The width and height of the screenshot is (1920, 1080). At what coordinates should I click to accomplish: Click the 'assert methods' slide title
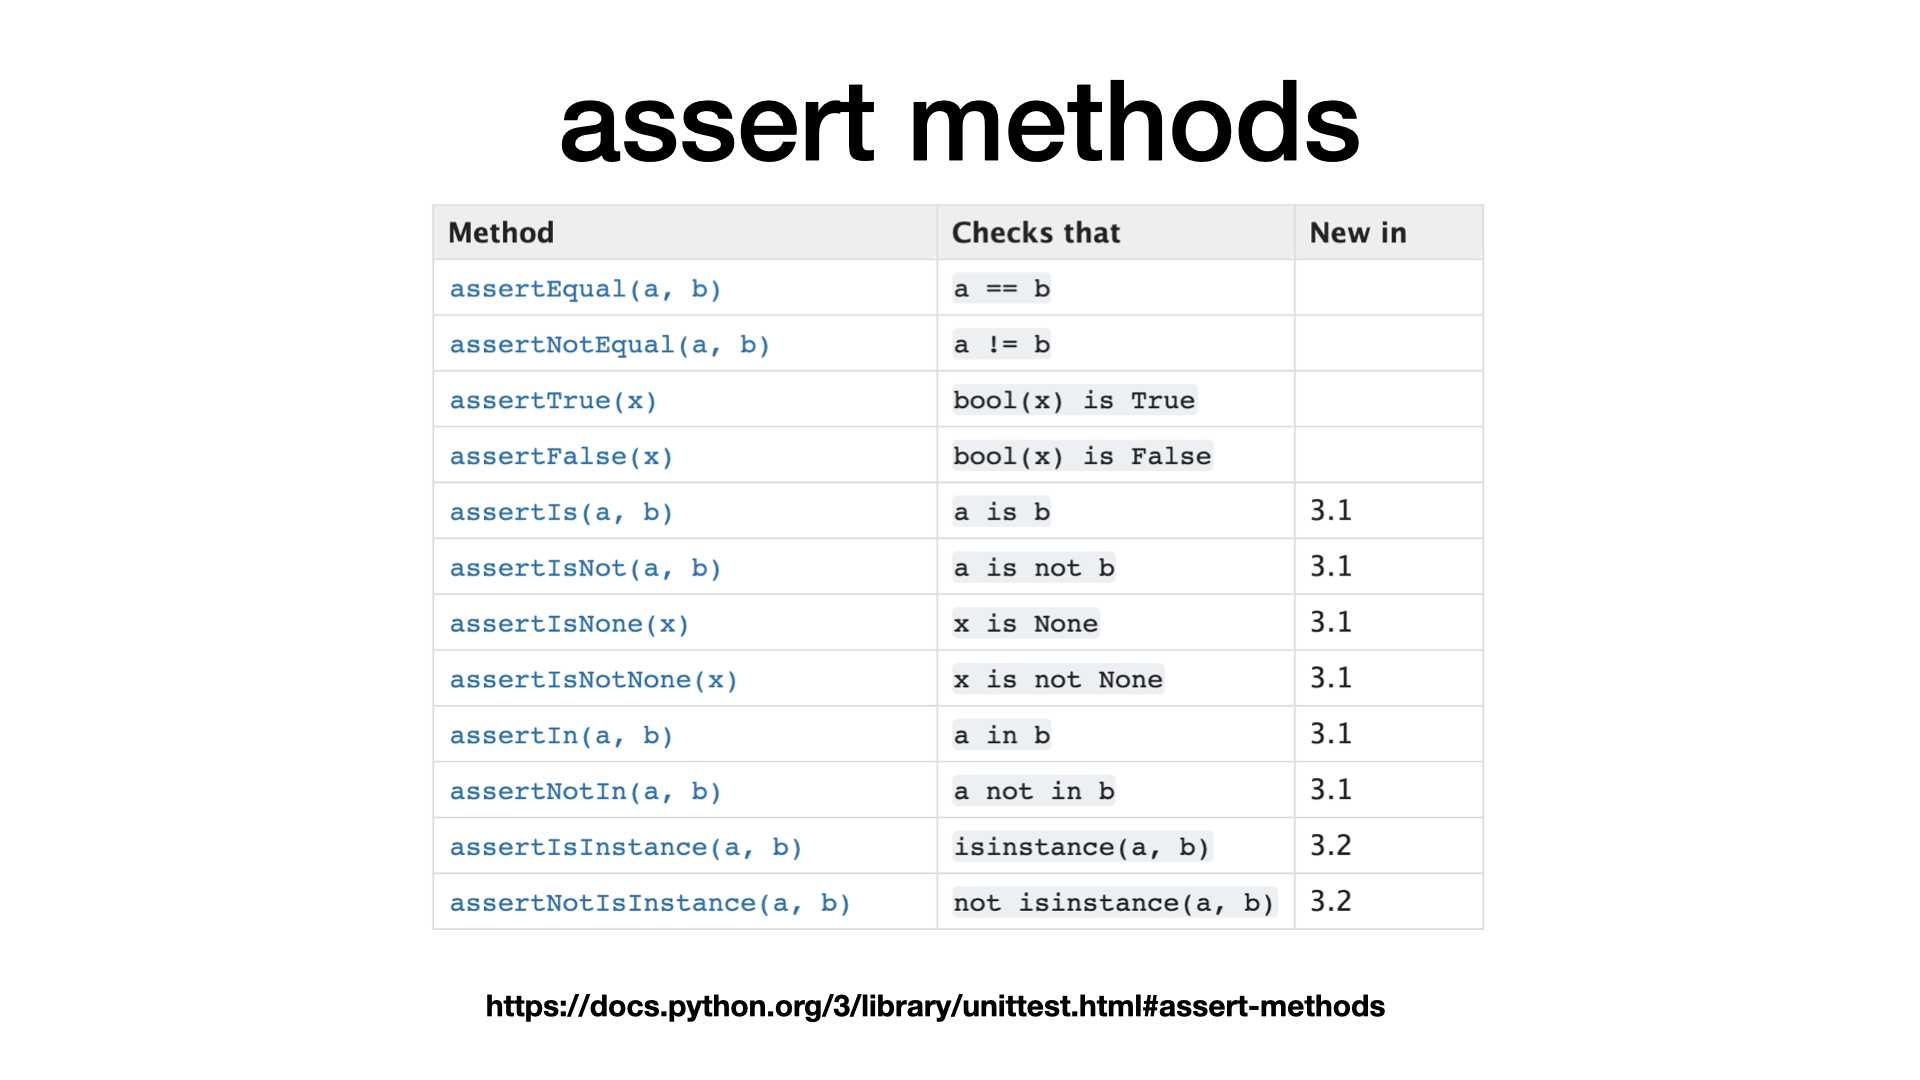[x=959, y=122]
